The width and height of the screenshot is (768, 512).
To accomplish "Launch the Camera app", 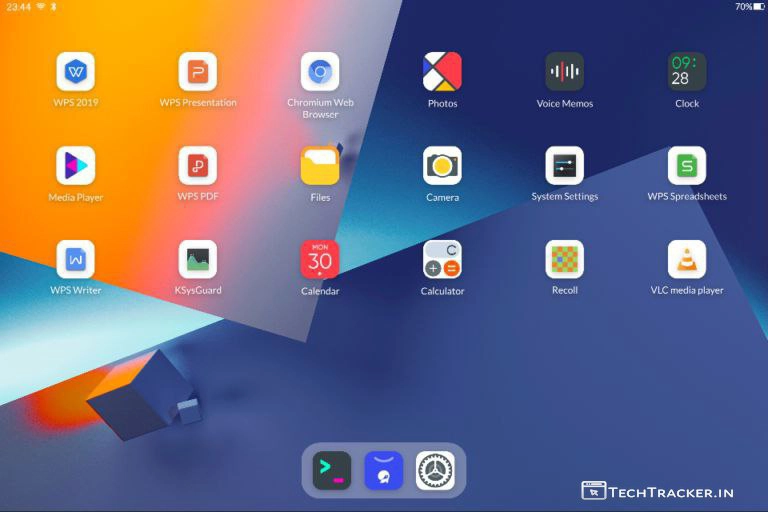I will pyautogui.click(x=442, y=166).
